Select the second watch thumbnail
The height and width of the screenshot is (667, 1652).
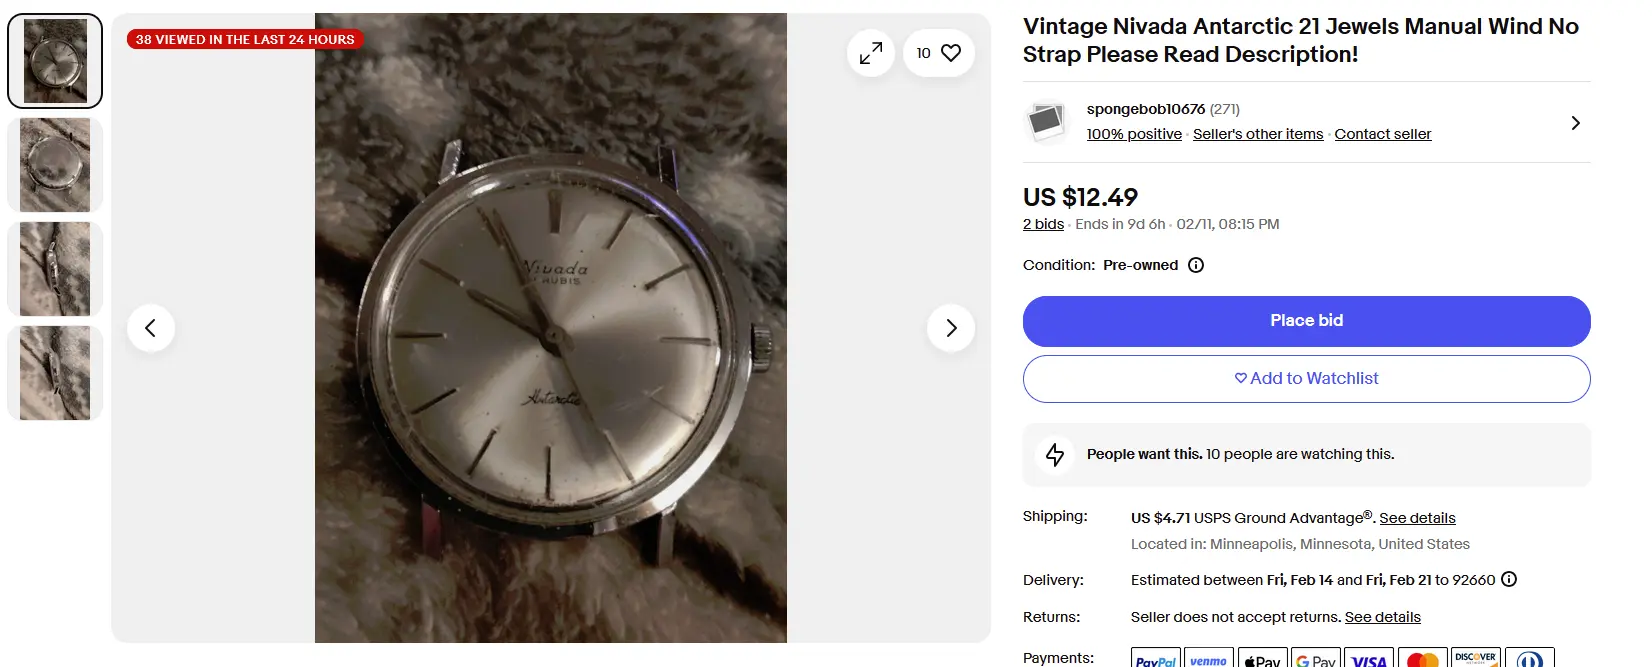(x=55, y=165)
